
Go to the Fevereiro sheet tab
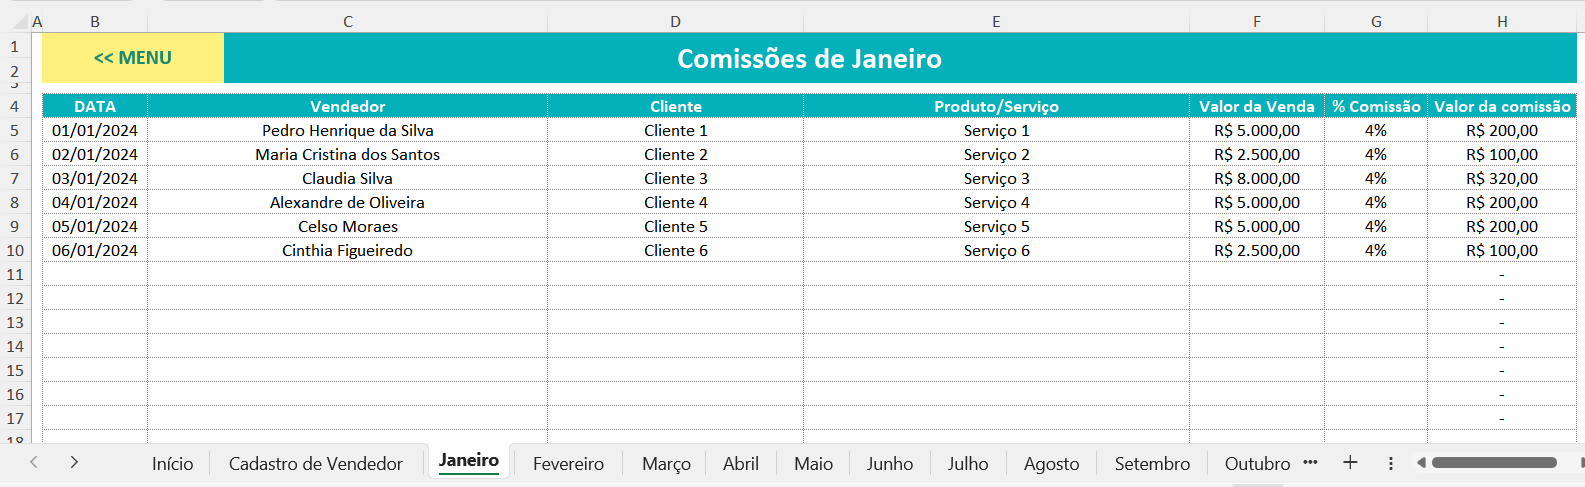tap(568, 464)
